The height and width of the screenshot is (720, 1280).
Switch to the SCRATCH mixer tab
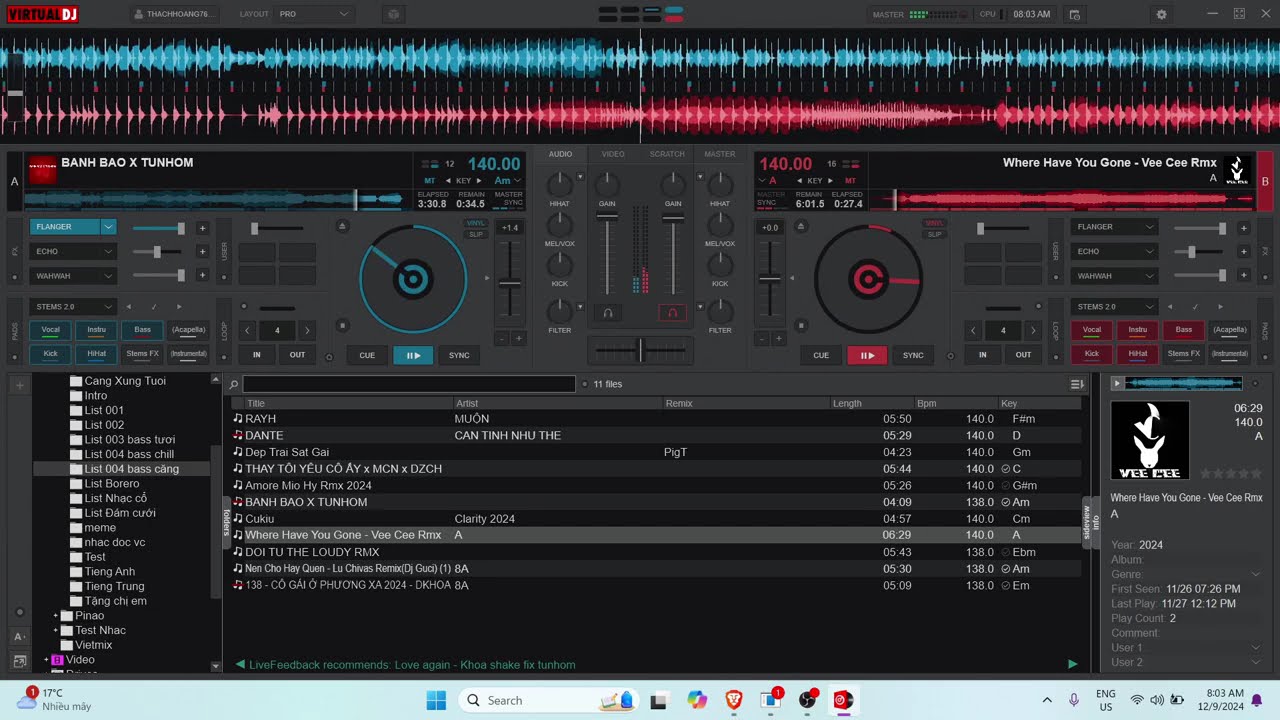pyautogui.click(x=667, y=154)
